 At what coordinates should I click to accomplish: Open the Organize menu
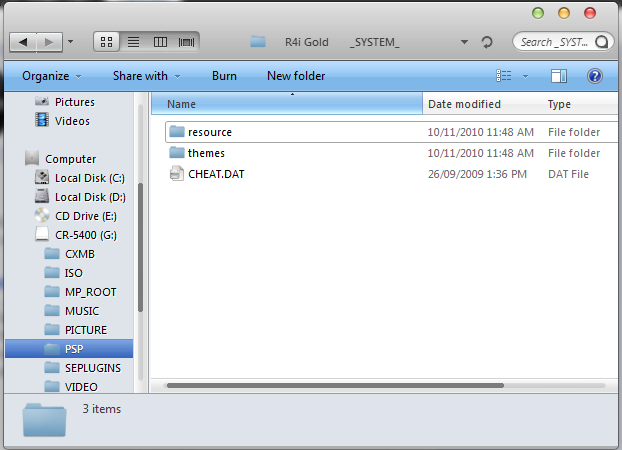coord(51,76)
